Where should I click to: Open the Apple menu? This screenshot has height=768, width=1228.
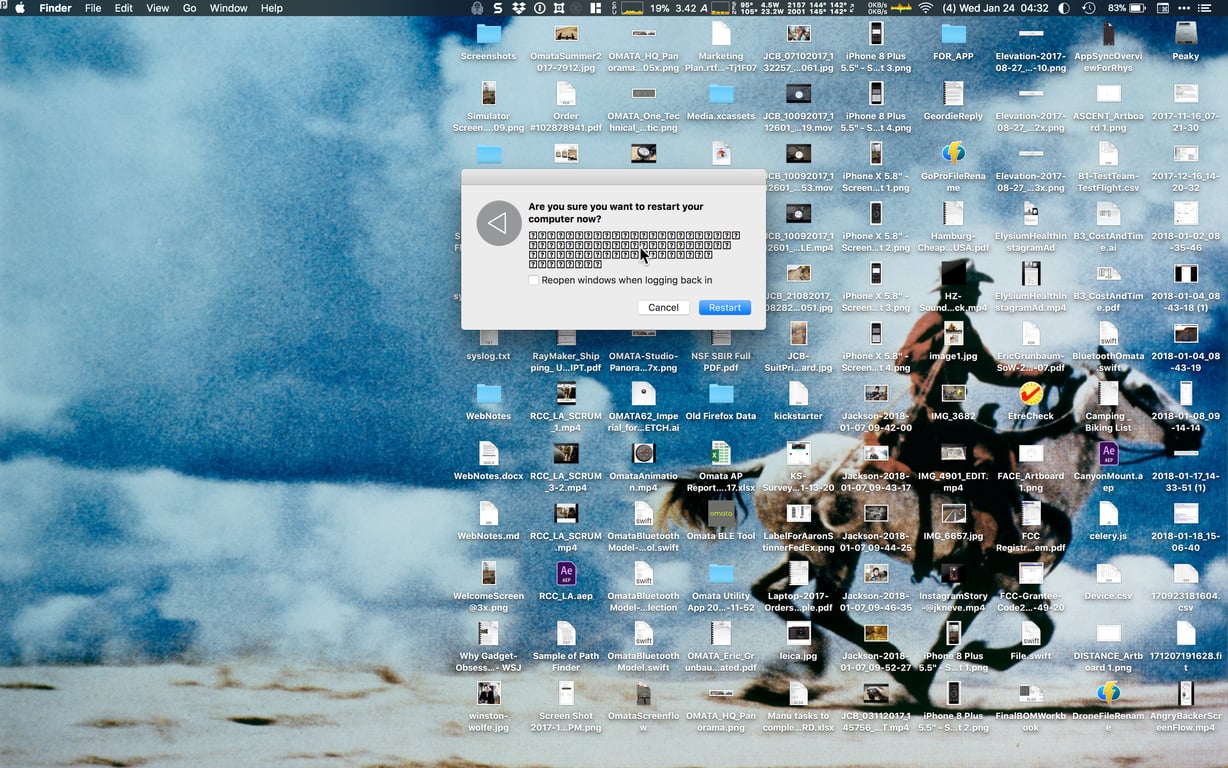click(19, 8)
